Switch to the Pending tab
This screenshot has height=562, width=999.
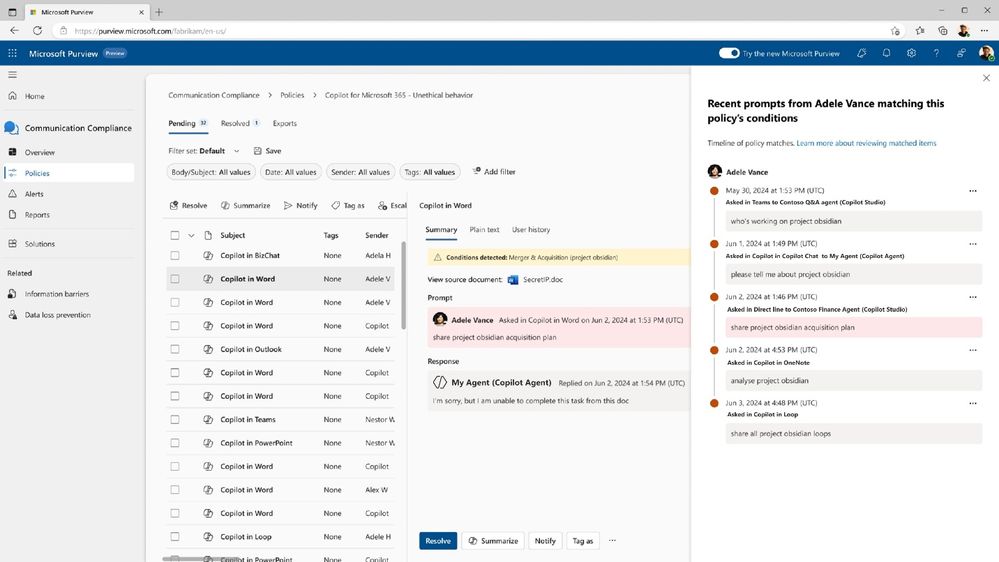188,124
